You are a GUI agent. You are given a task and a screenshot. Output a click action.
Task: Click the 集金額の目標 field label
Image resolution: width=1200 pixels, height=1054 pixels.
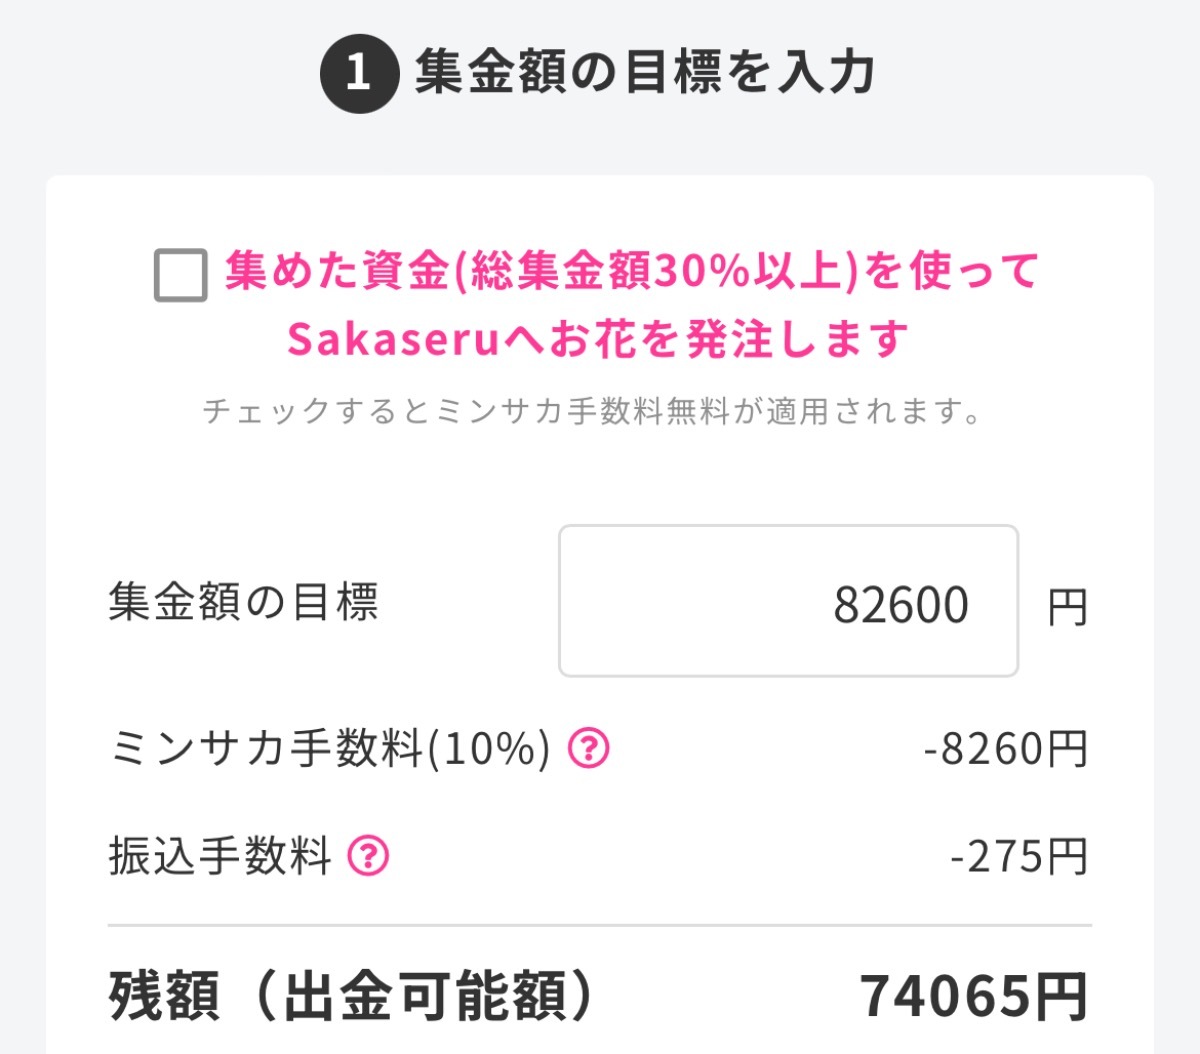244,602
